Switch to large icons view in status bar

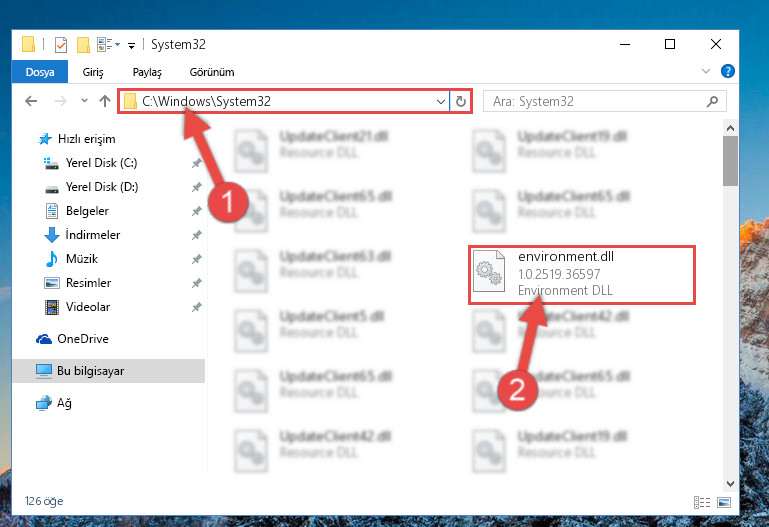pyautogui.click(x=724, y=502)
